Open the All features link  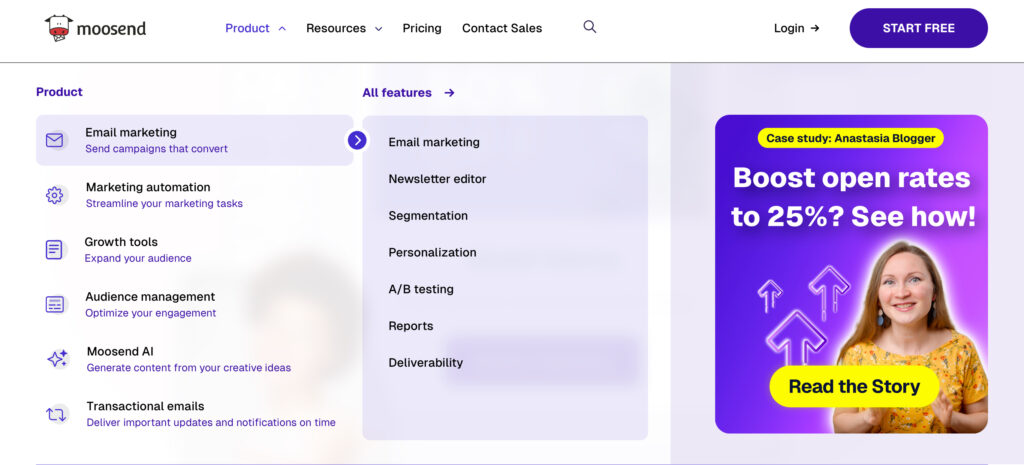(x=397, y=93)
